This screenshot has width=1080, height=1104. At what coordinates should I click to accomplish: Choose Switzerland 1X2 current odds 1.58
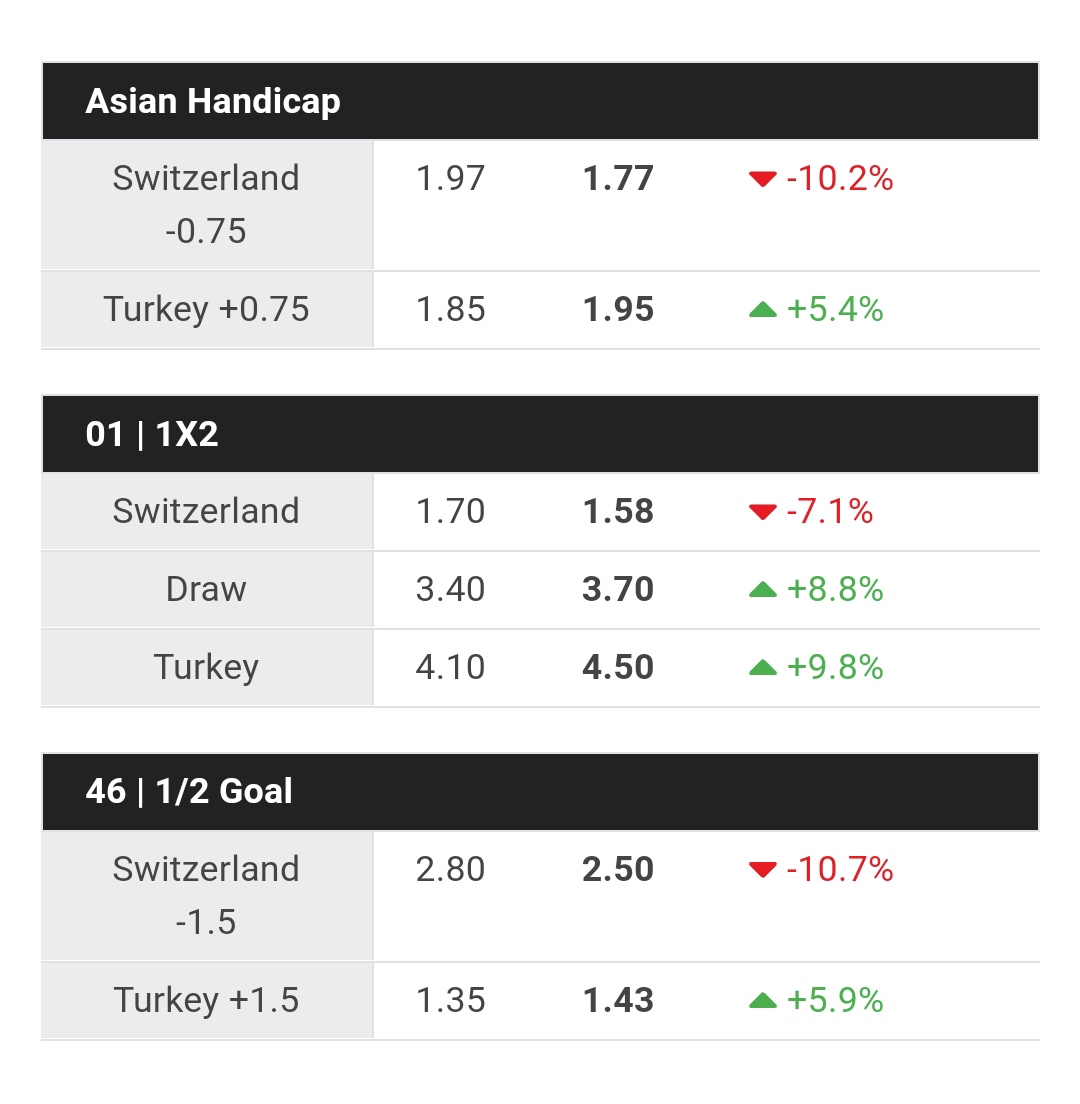618,512
